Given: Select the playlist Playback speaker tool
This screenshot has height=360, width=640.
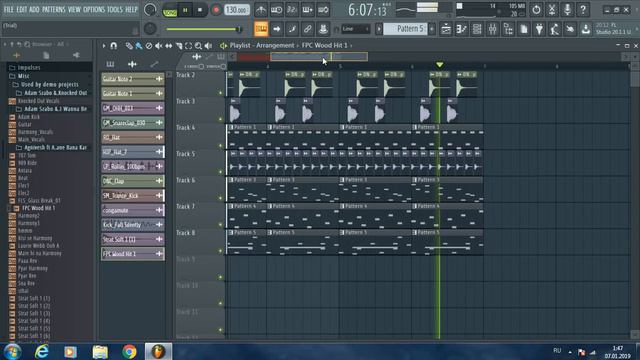Looking at the screenshot, I should point(208,46).
